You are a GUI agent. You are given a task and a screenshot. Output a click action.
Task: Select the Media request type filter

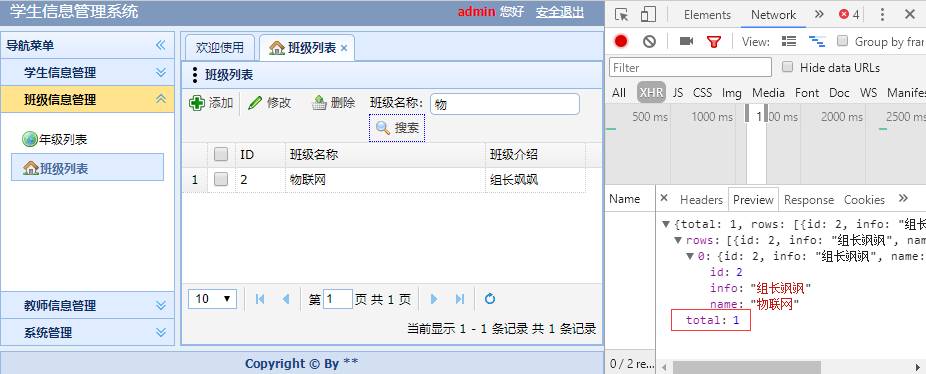pyautogui.click(x=768, y=93)
